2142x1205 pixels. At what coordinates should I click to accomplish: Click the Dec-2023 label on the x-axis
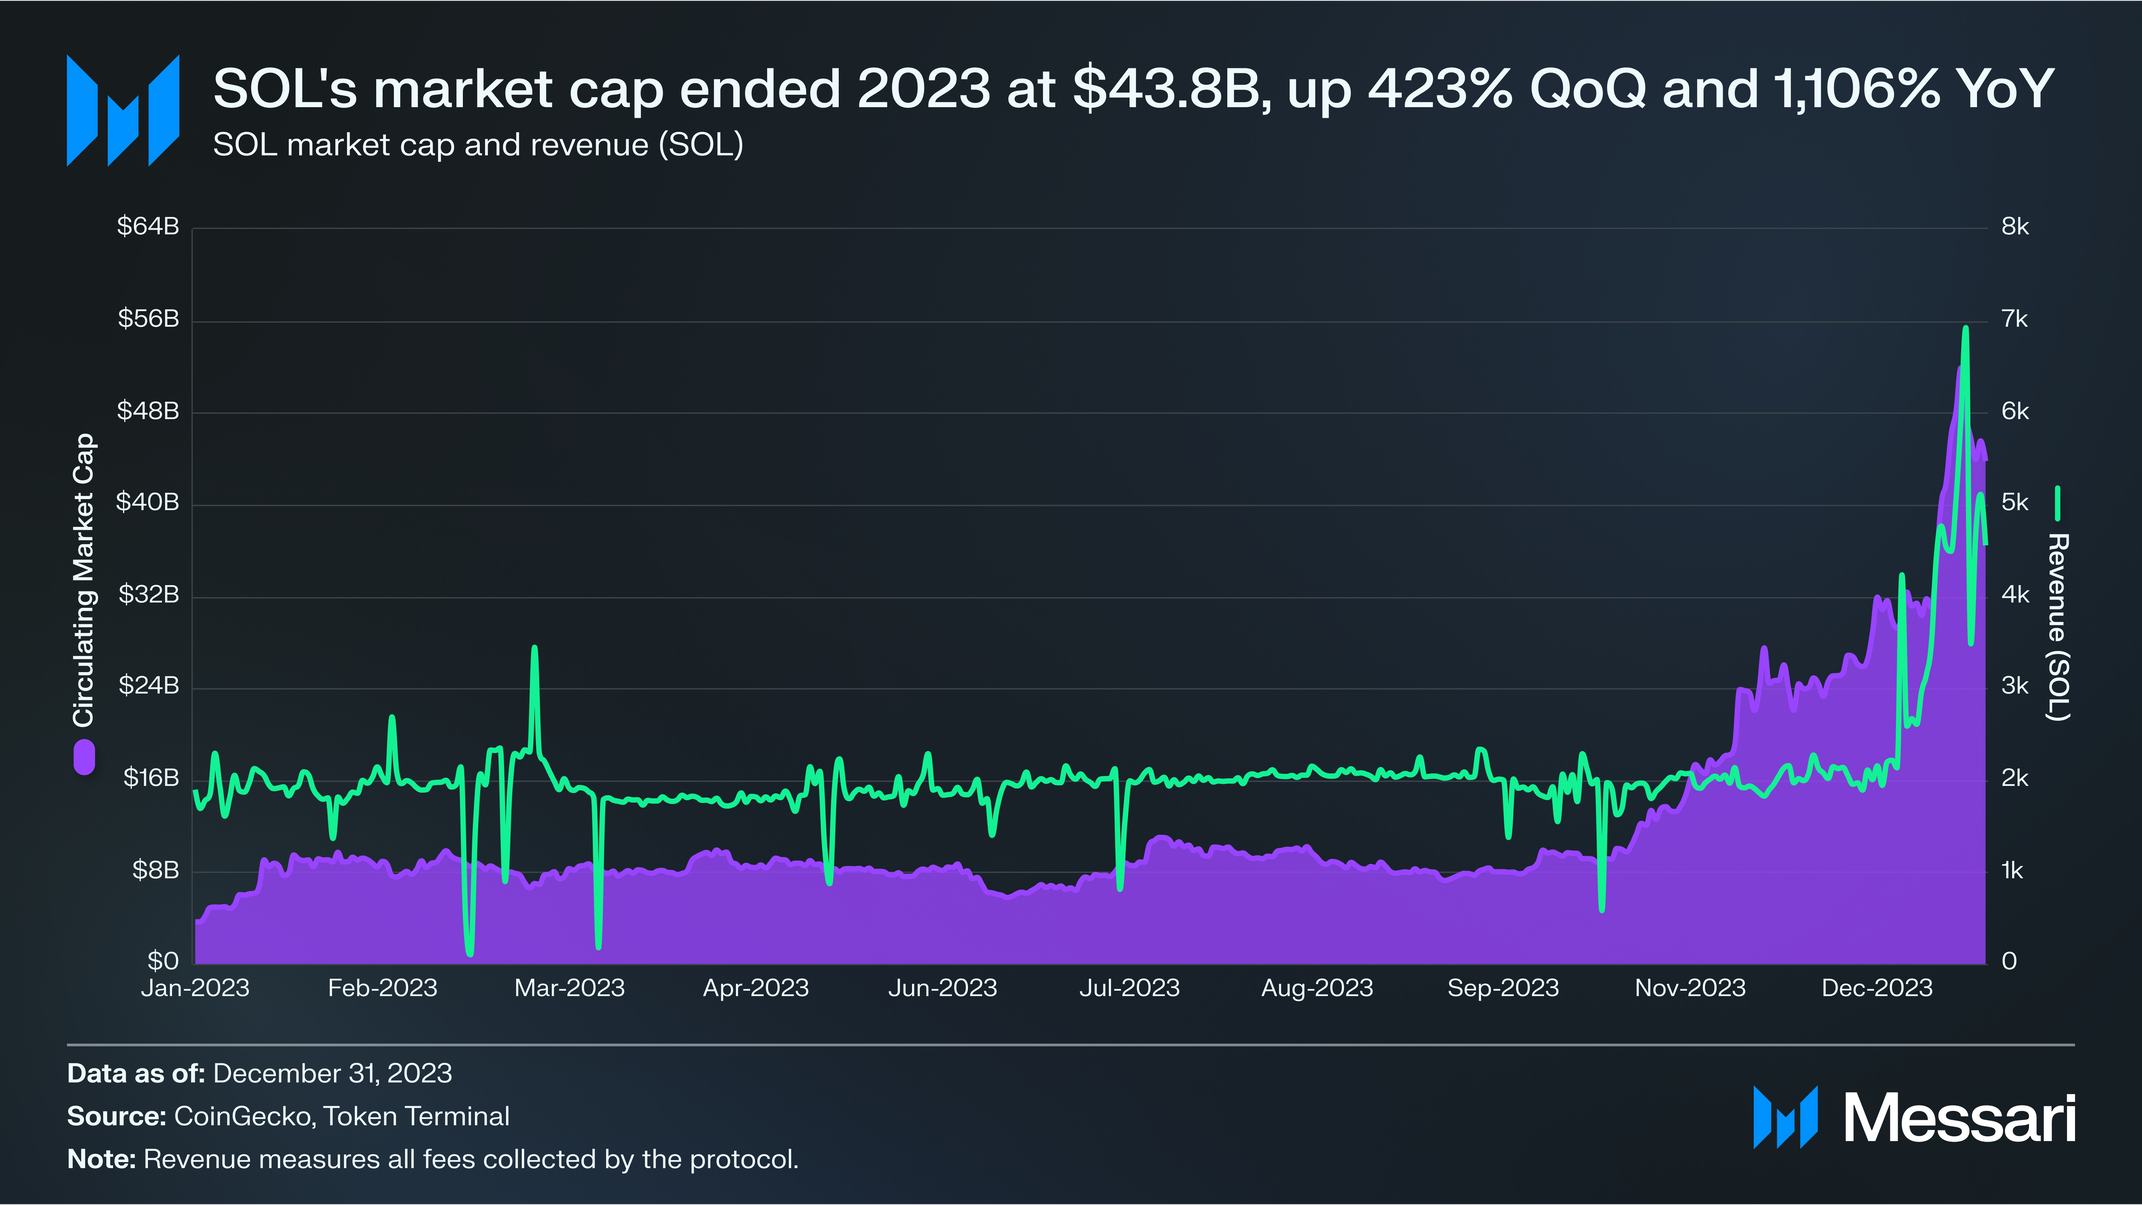point(1877,988)
